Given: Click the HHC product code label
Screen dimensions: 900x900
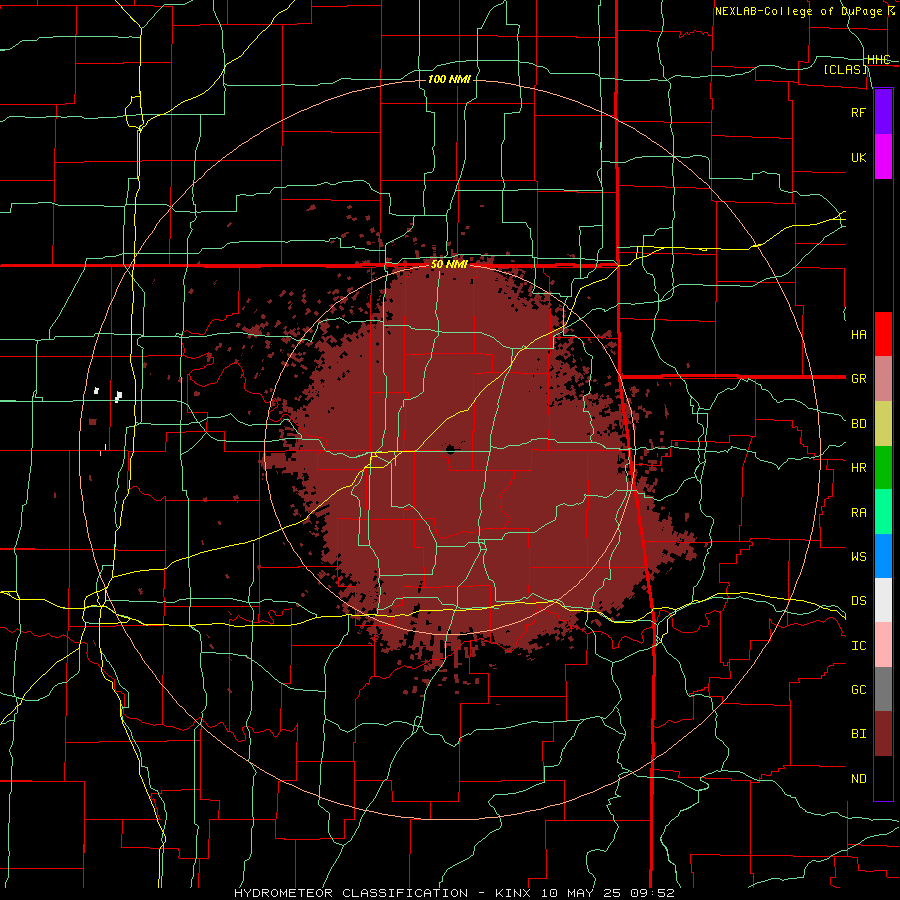Looking at the screenshot, I should (878, 60).
